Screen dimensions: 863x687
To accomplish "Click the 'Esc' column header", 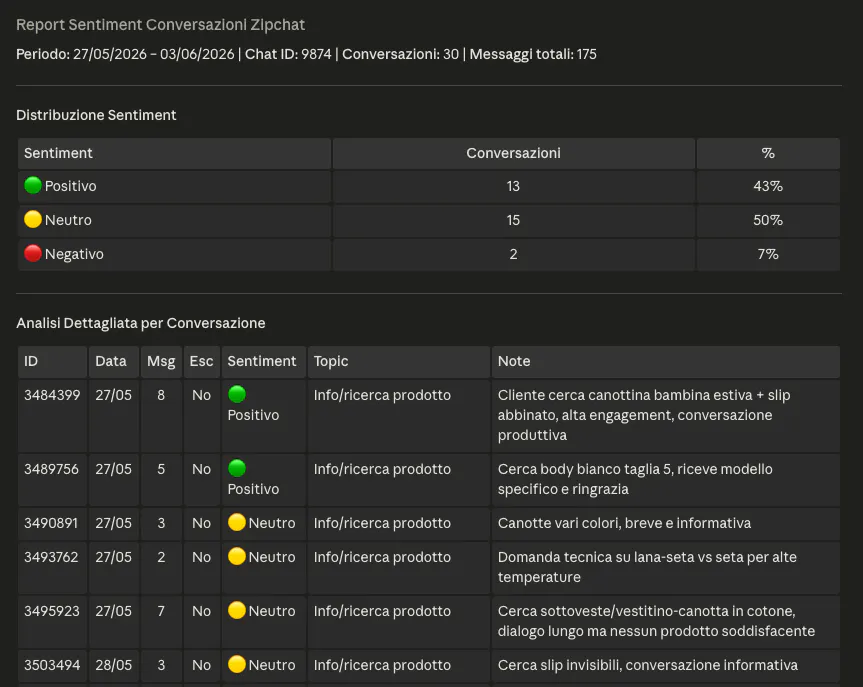I will point(201,361).
